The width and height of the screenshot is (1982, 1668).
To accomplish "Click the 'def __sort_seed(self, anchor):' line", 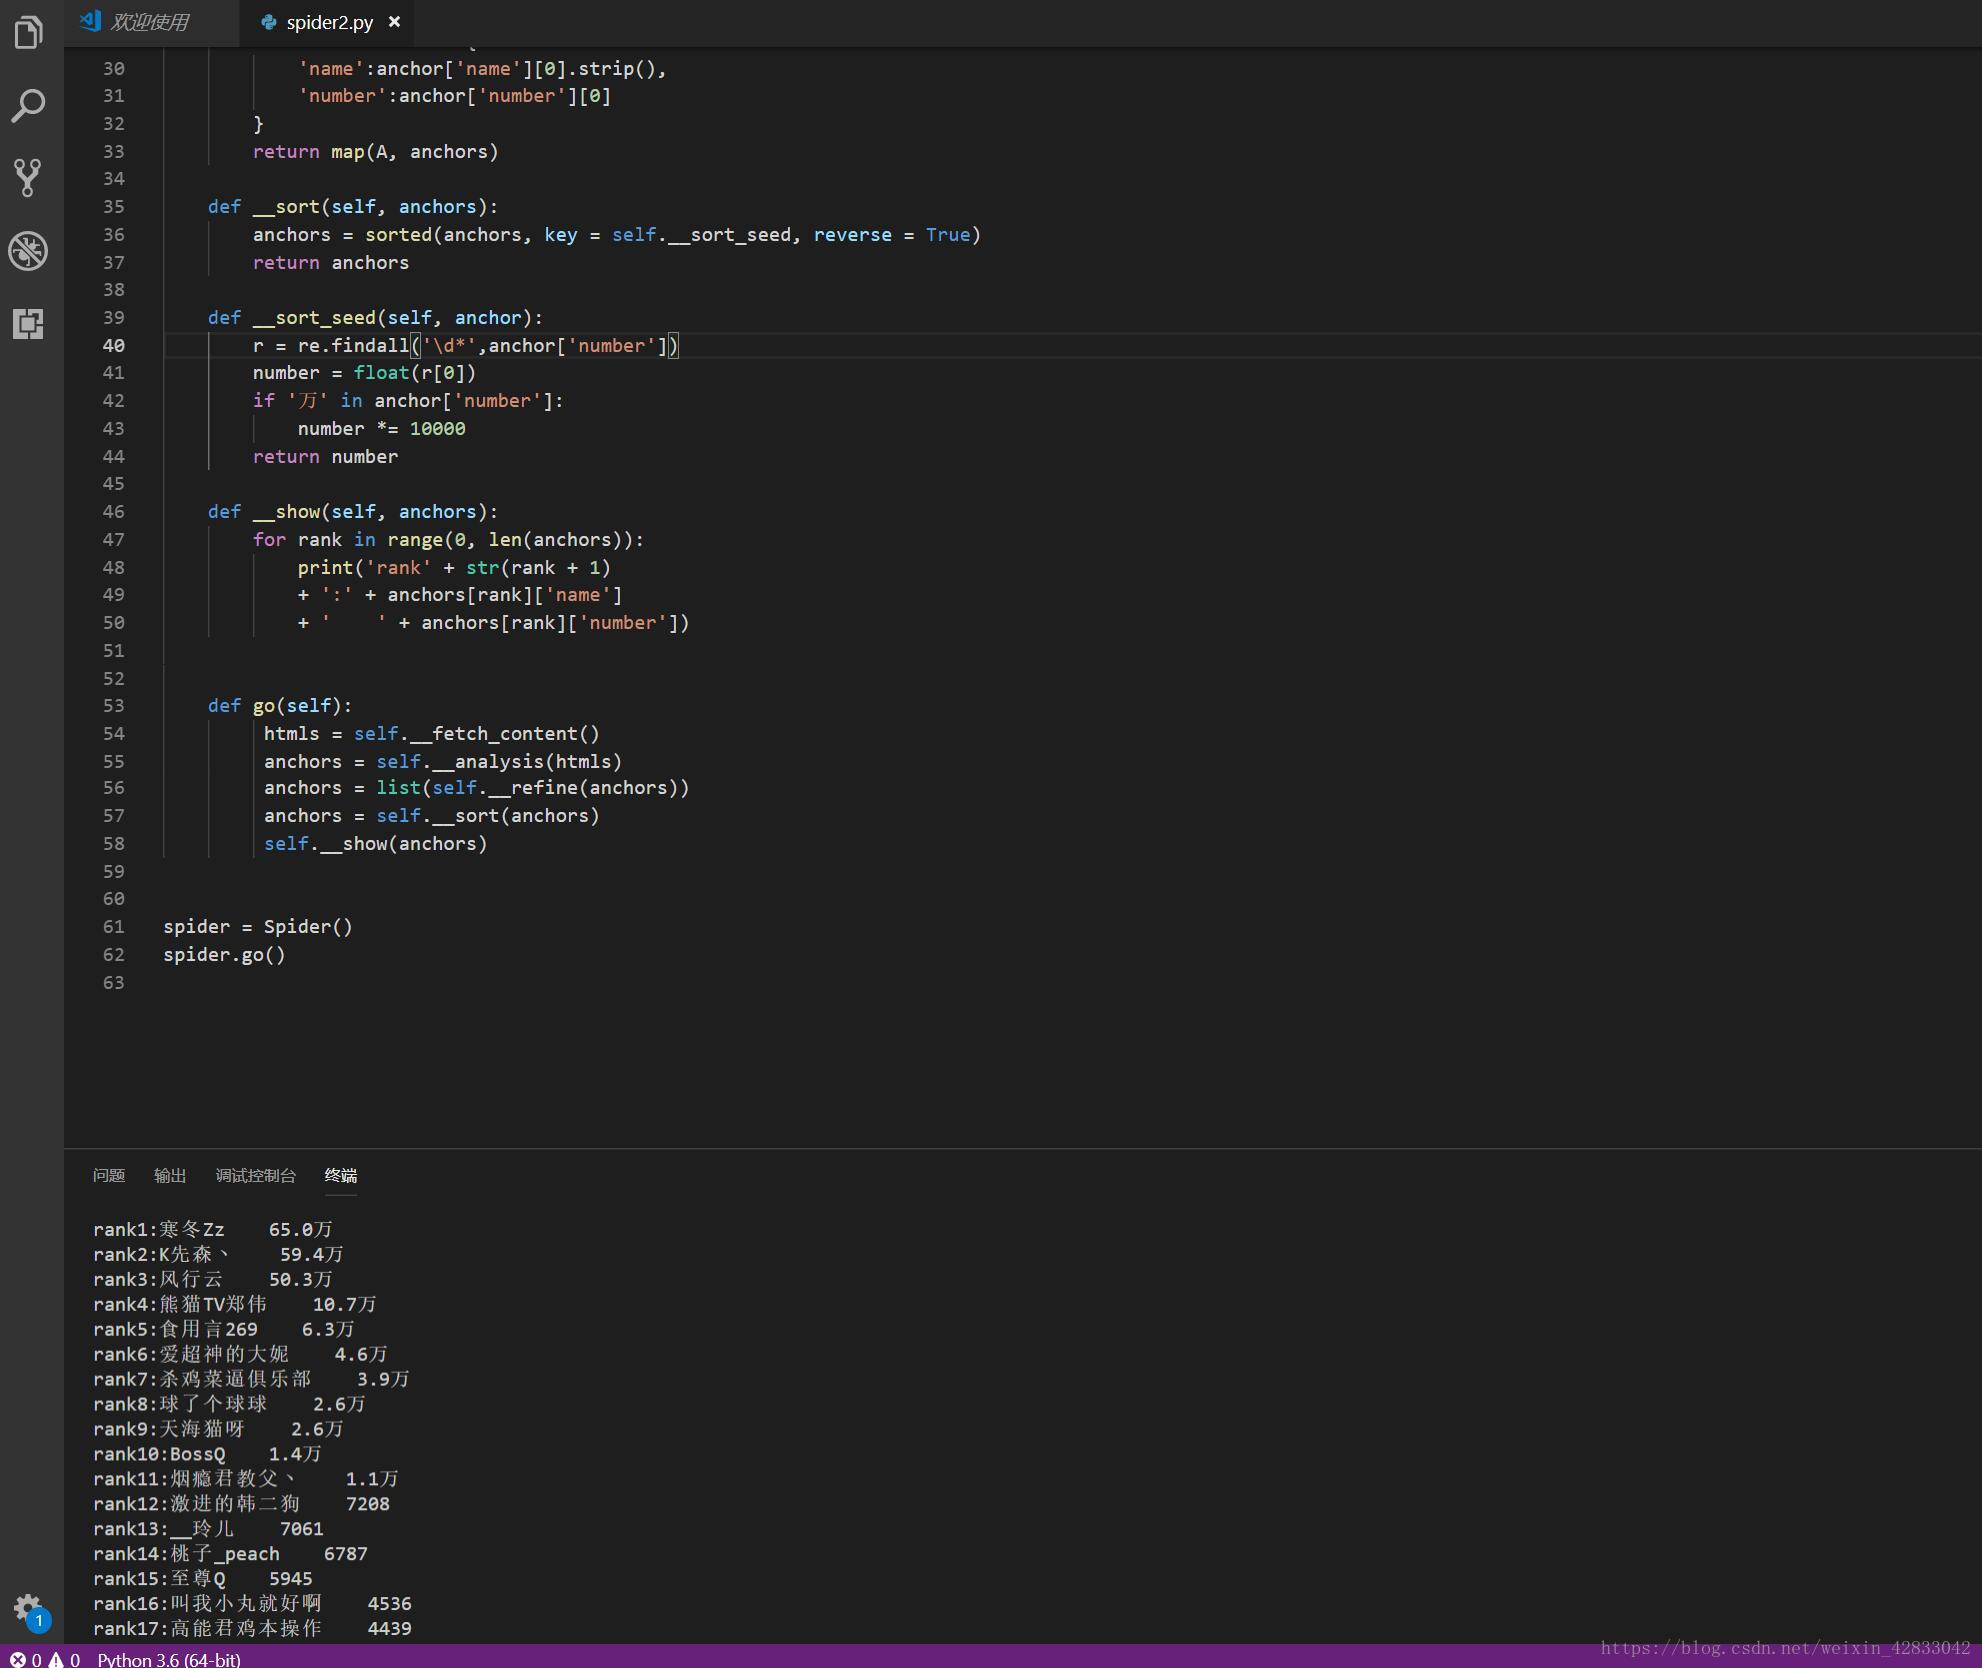I will click(375, 318).
